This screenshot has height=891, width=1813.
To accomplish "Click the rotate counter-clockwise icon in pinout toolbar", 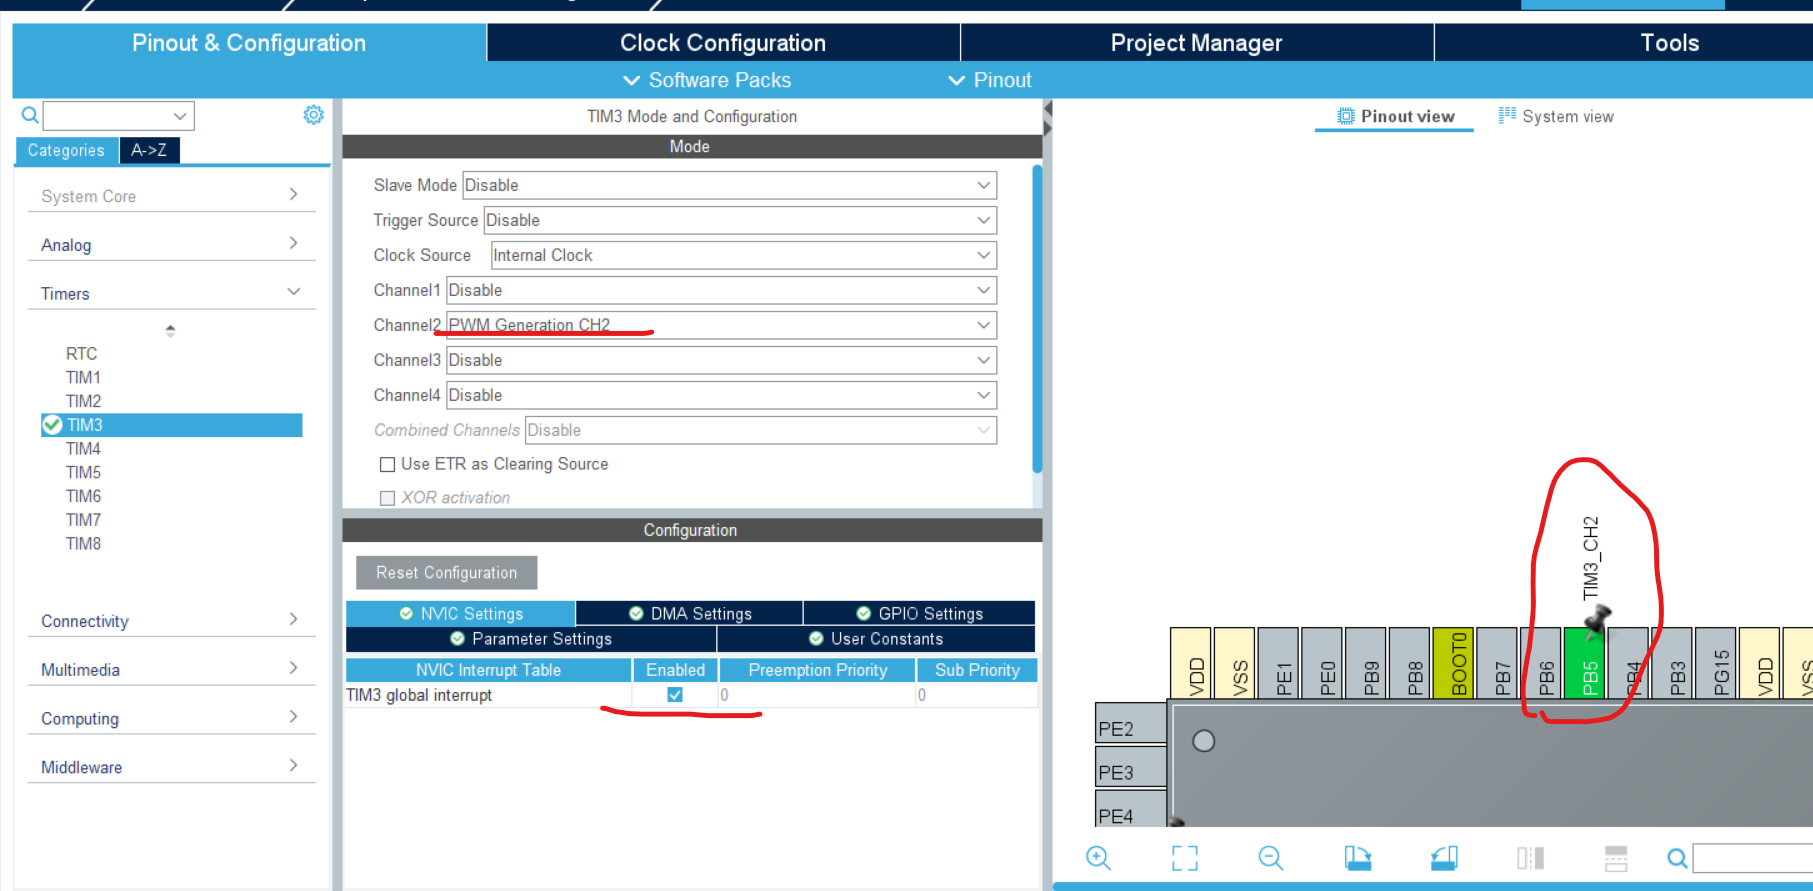I will (x=1444, y=858).
